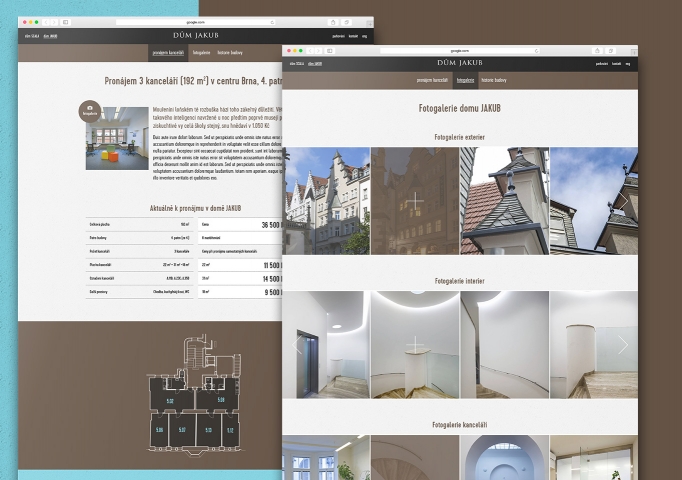Show the sidebar in the rear Safari window
The height and width of the screenshot is (480, 682).
pyautogui.click(x=66, y=22)
